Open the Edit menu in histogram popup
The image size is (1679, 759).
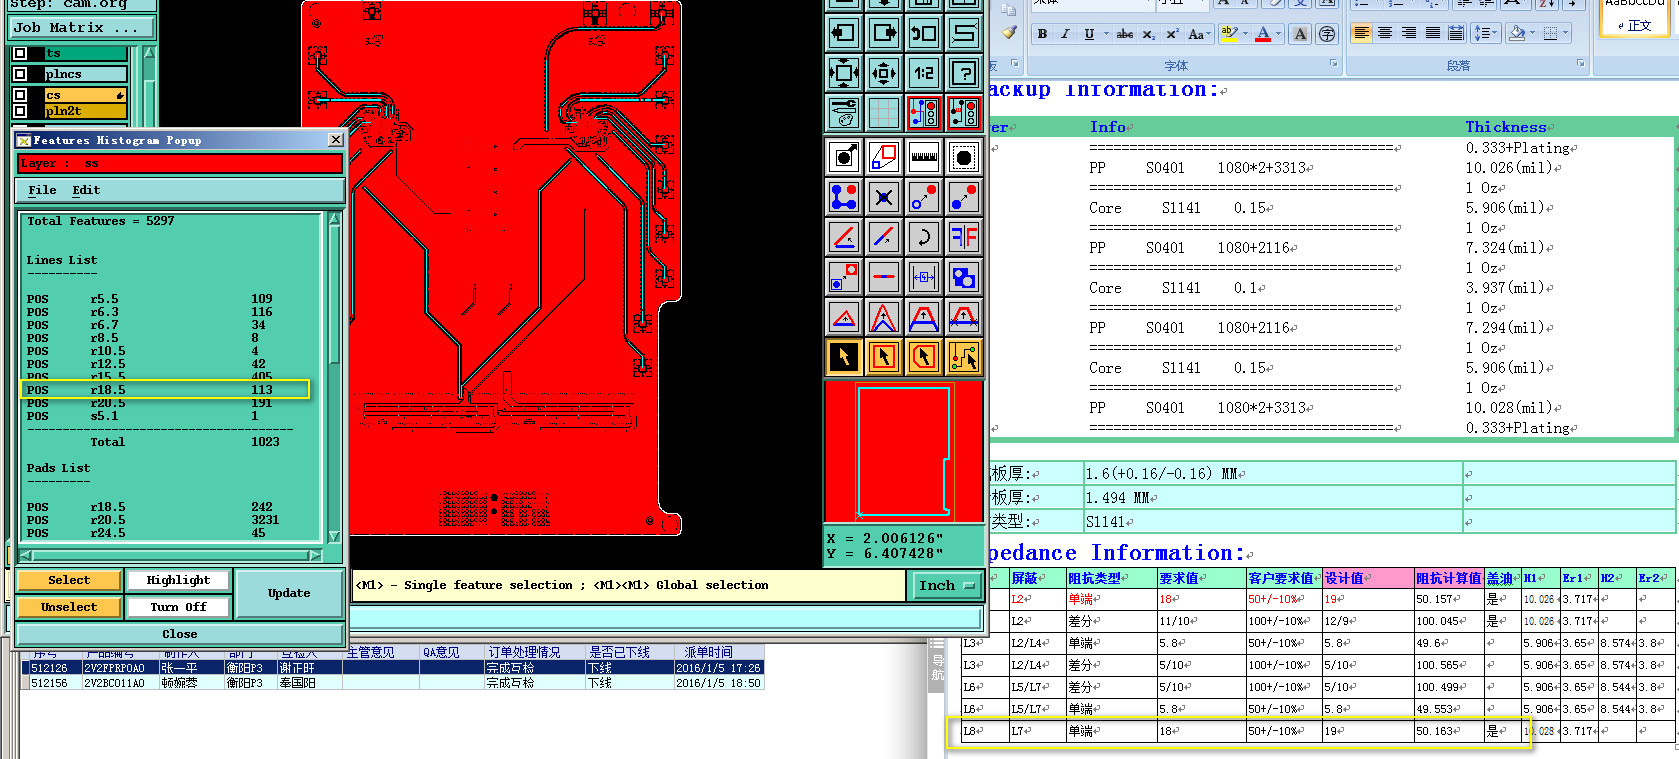(x=86, y=190)
